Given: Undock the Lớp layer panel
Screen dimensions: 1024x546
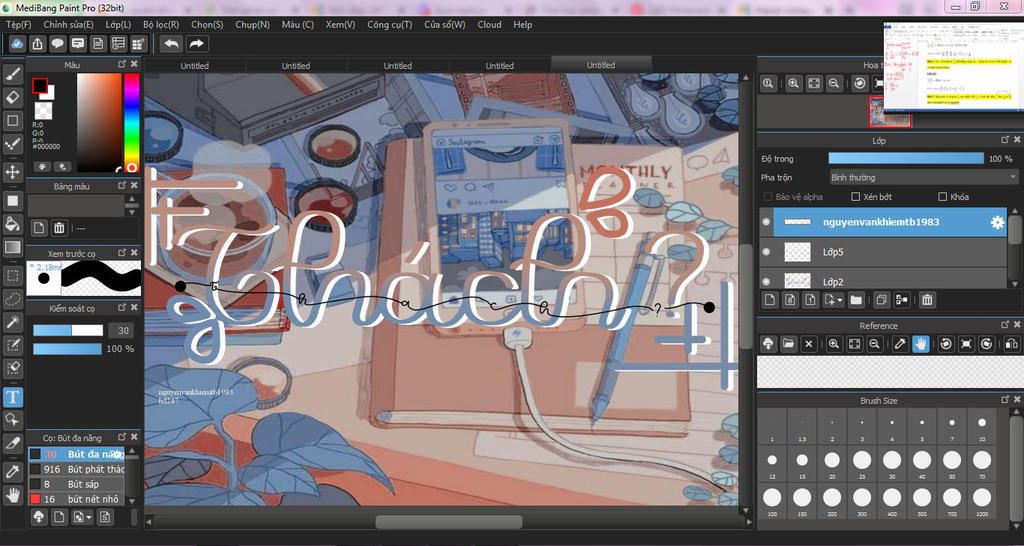Looking at the screenshot, I should point(1005,140).
